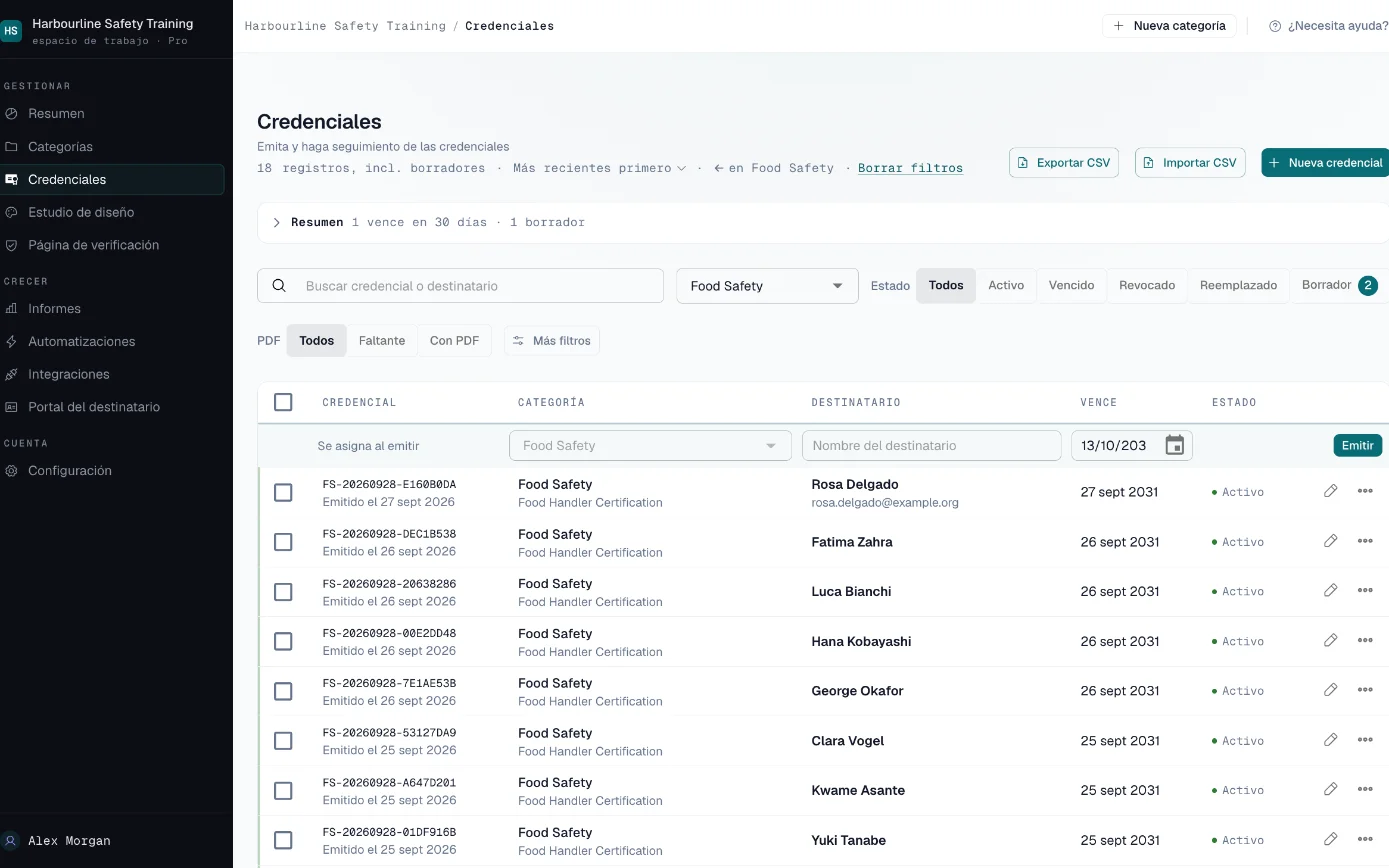Filter by Activo status tab
The height and width of the screenshot is (868, 1389).
pos(1006,285)
